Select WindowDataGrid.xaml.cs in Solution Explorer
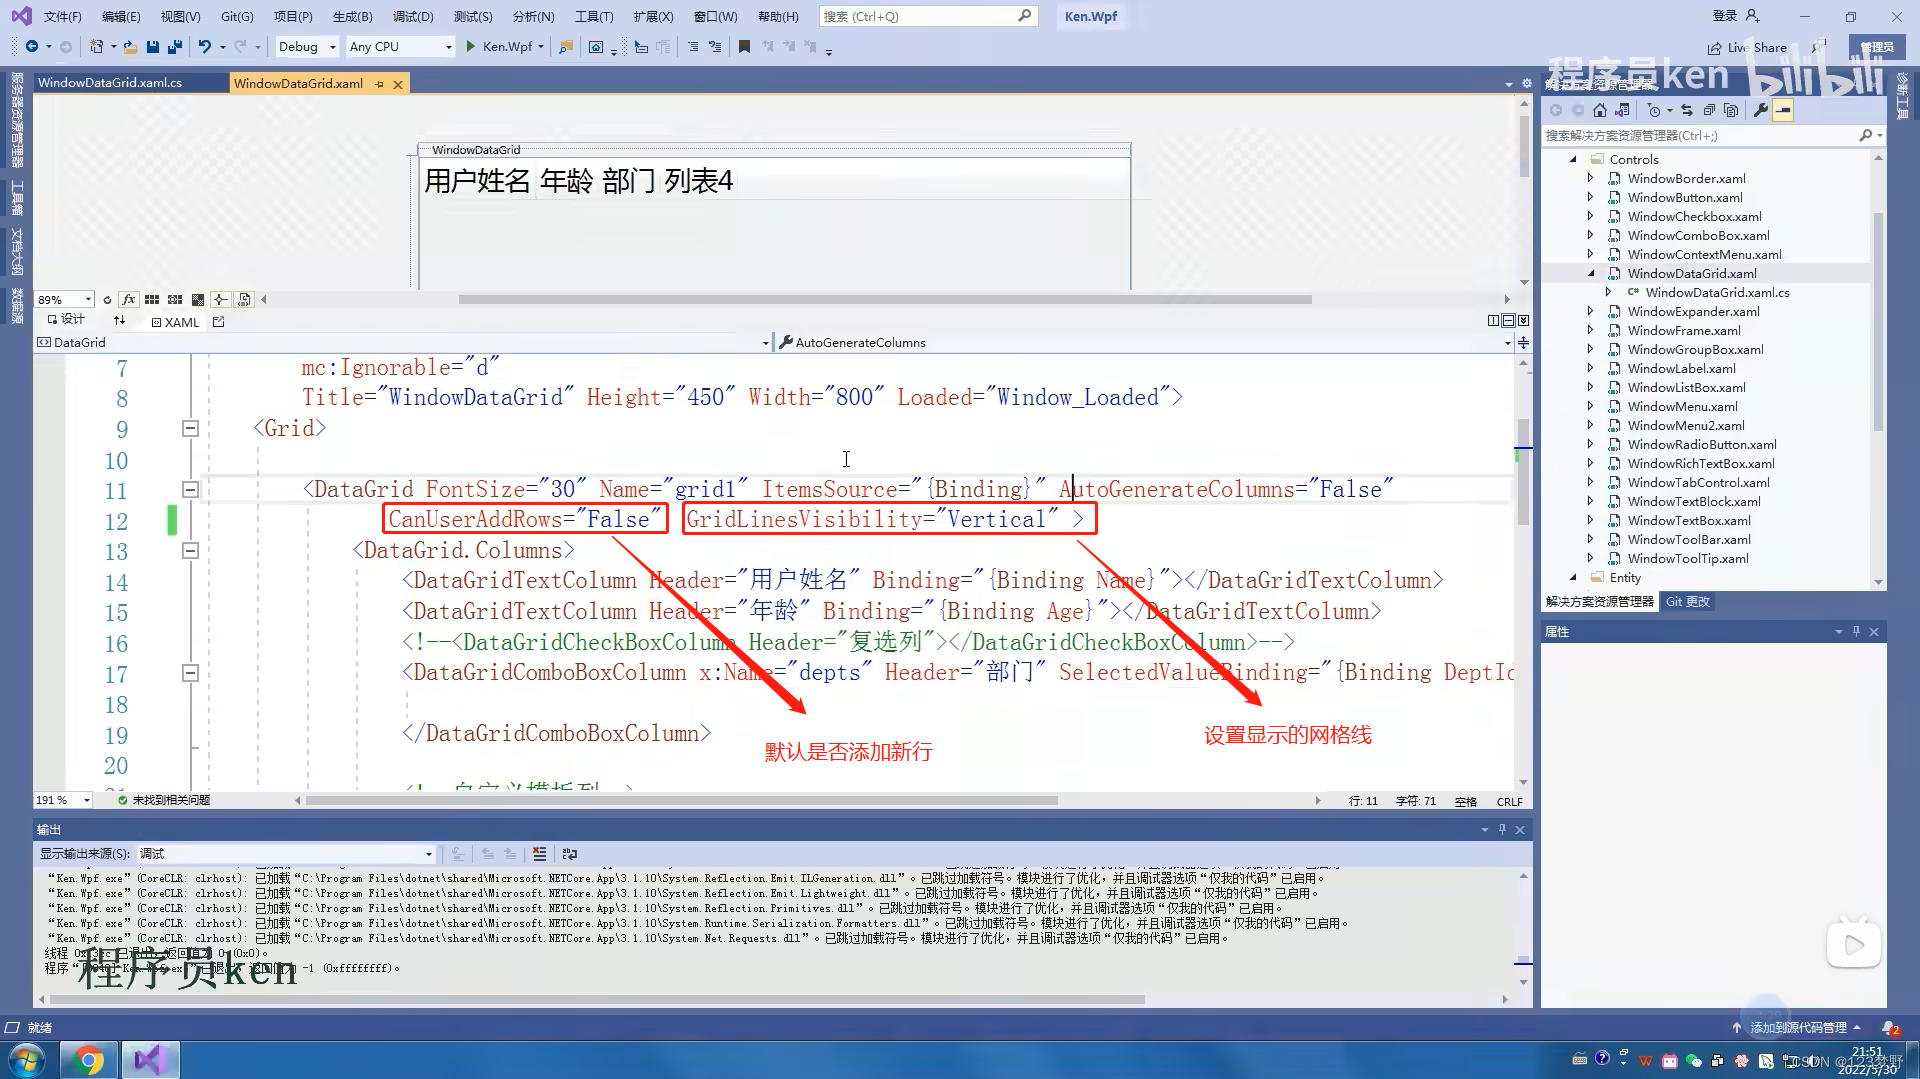Image resolution: width=1920 pixels, height=1079 pixels. tap(1717, 292)
